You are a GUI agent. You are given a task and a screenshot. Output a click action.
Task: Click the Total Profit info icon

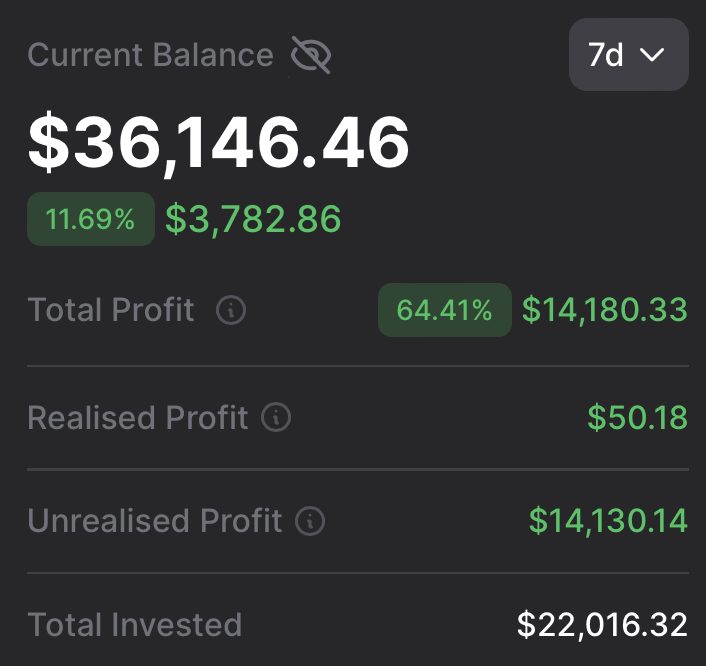pyautogui.click(x=231, y=311)
